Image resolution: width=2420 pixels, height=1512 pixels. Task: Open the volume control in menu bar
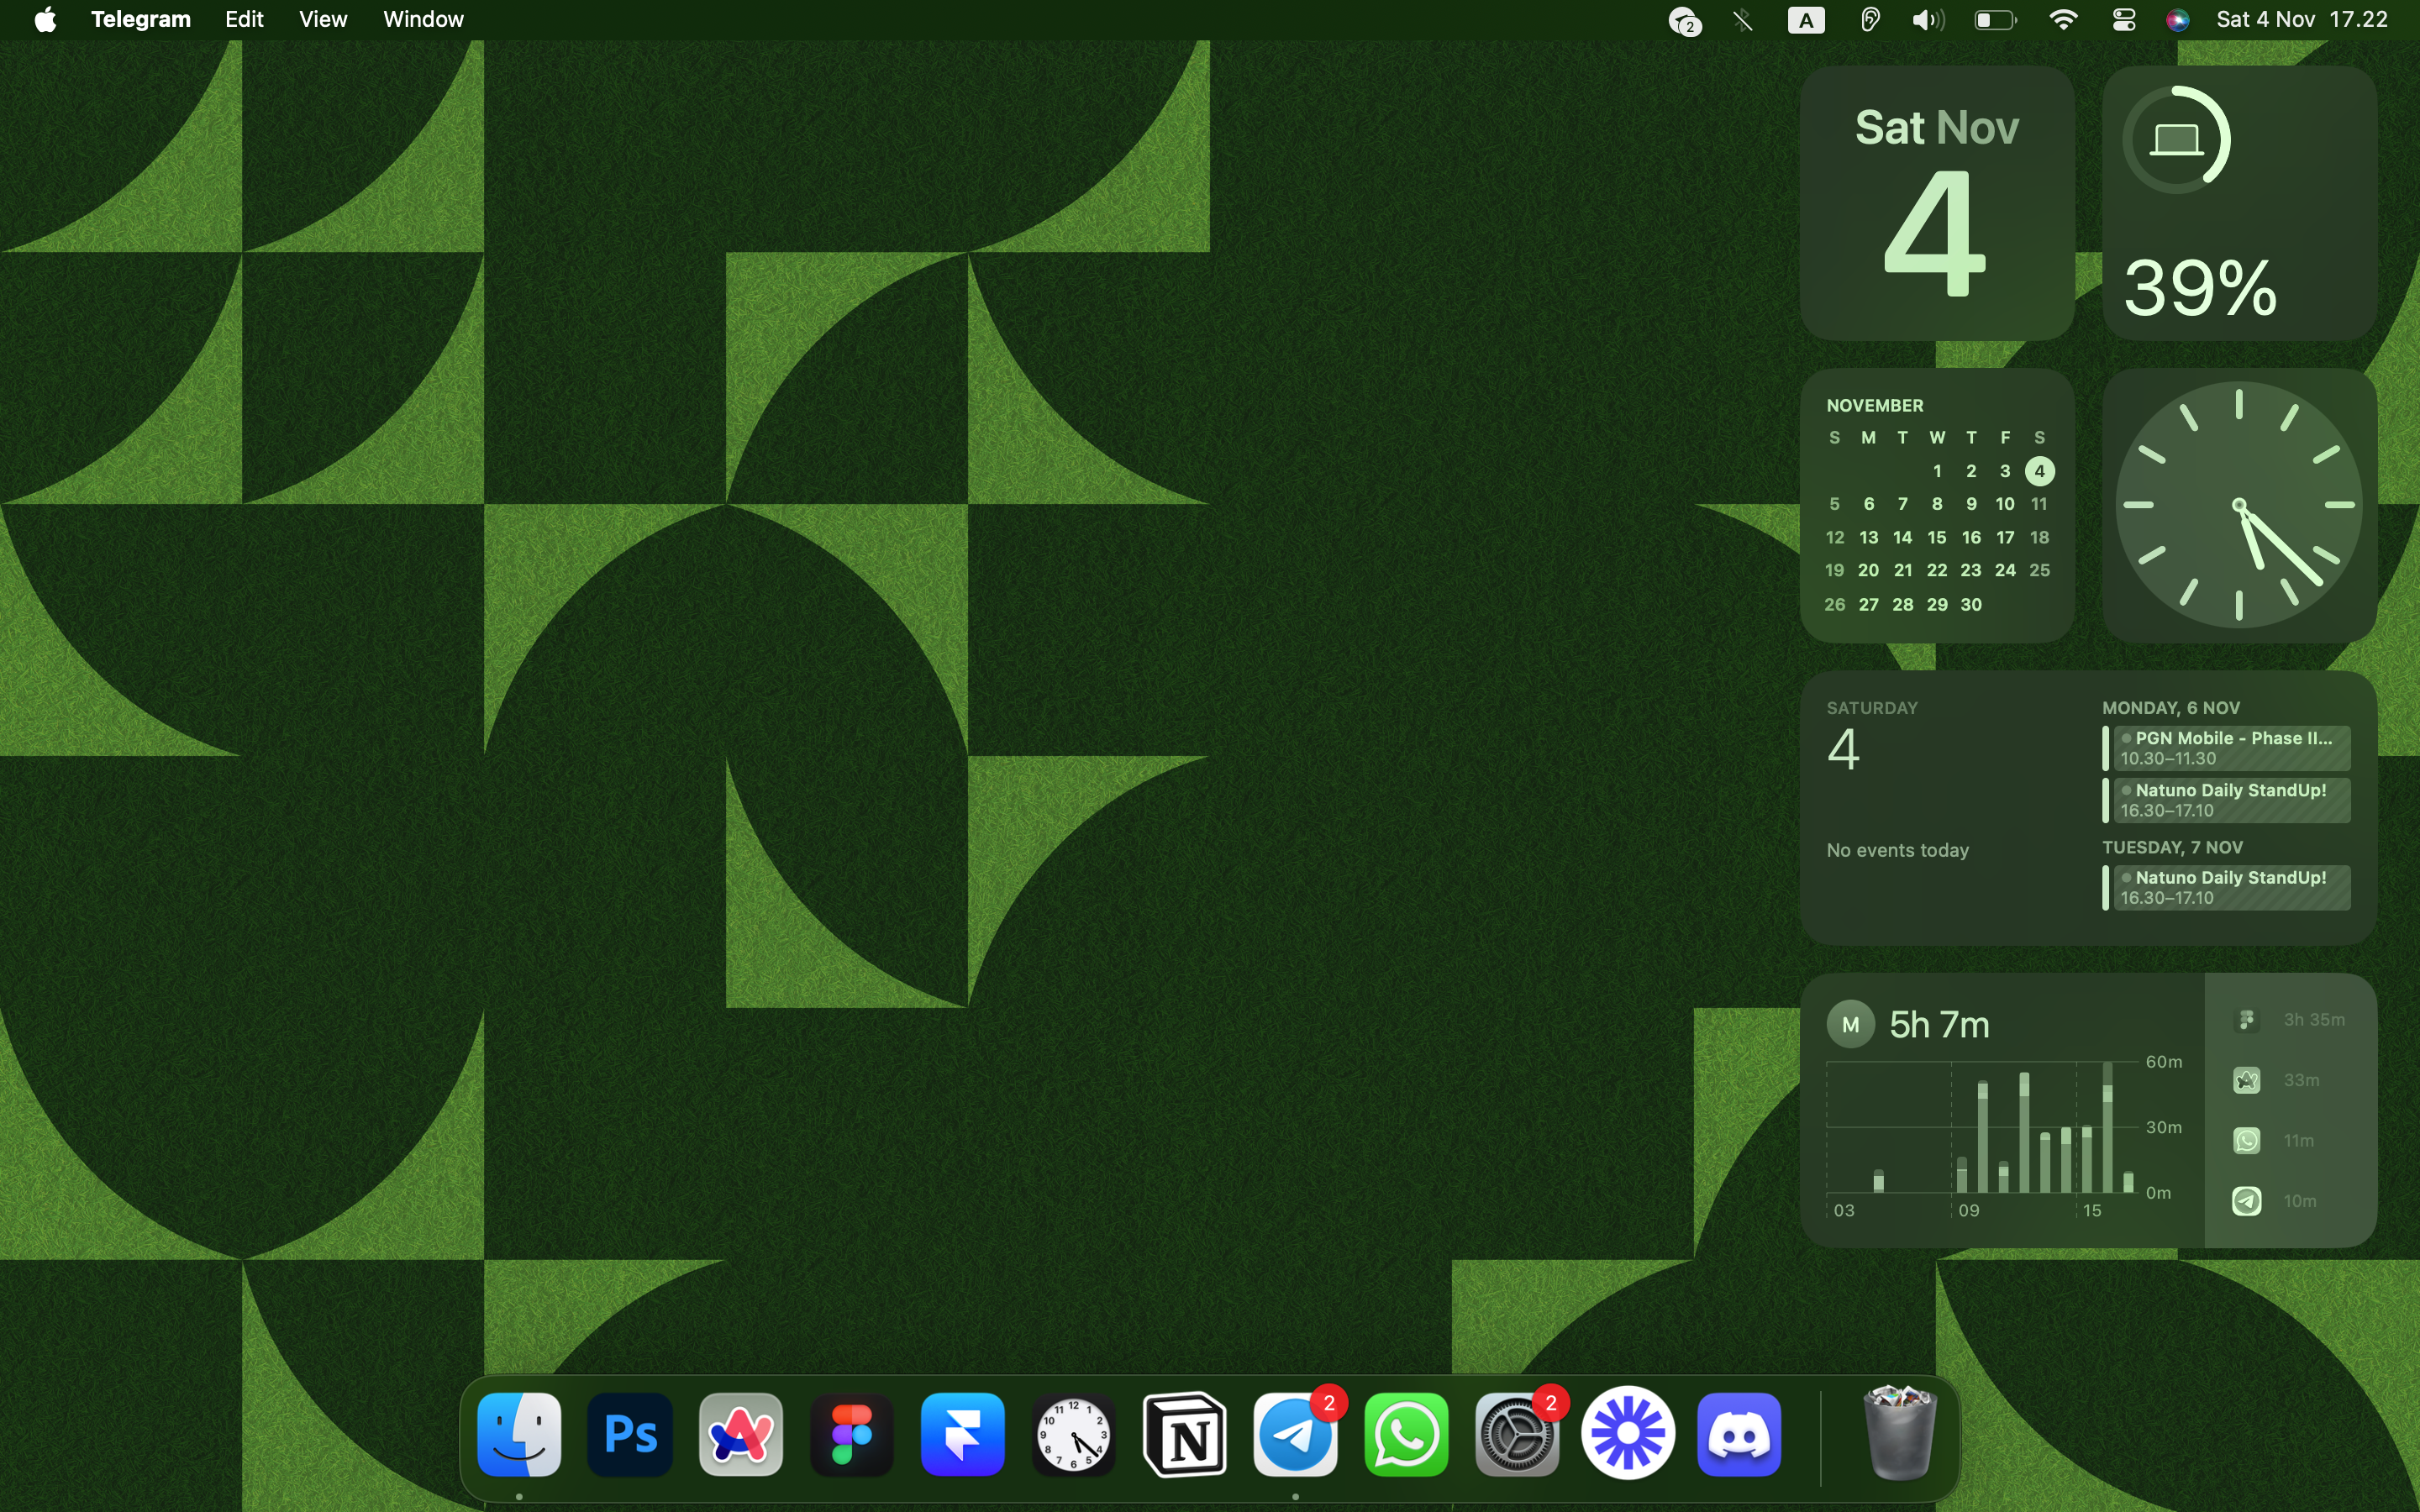[x=1928, y=20]
